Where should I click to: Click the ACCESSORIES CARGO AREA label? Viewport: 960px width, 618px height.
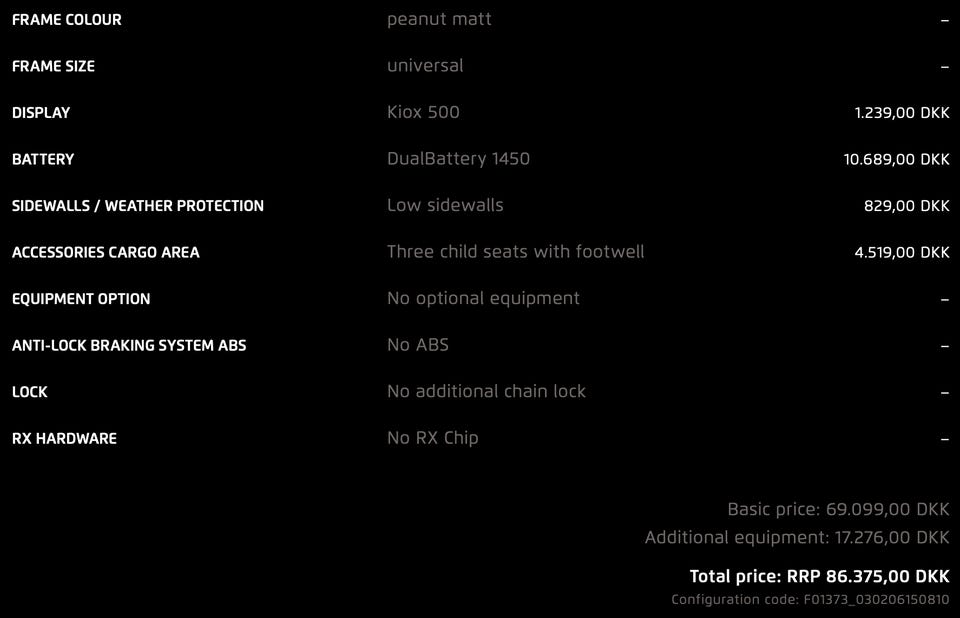[106, 252]
